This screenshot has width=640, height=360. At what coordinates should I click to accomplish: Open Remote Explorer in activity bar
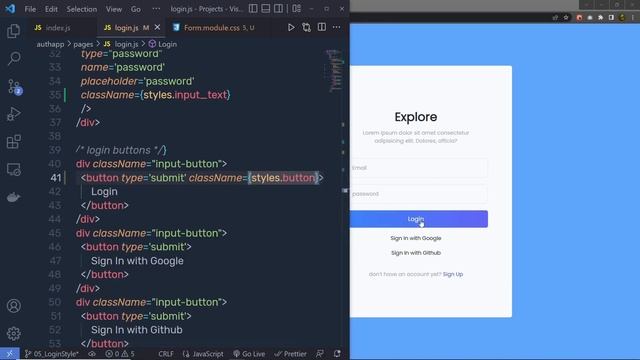pos(13,169)
